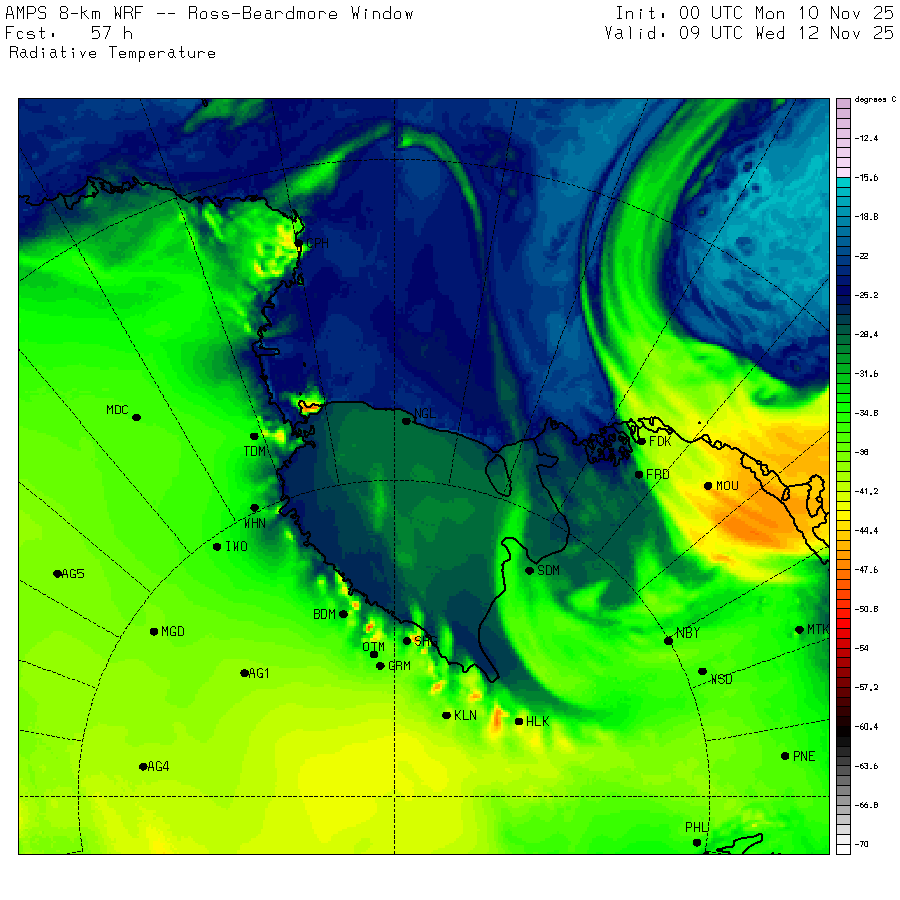Click the -70 colorbar value
Viewport: 900px width, 900px height.
(862, 844)
